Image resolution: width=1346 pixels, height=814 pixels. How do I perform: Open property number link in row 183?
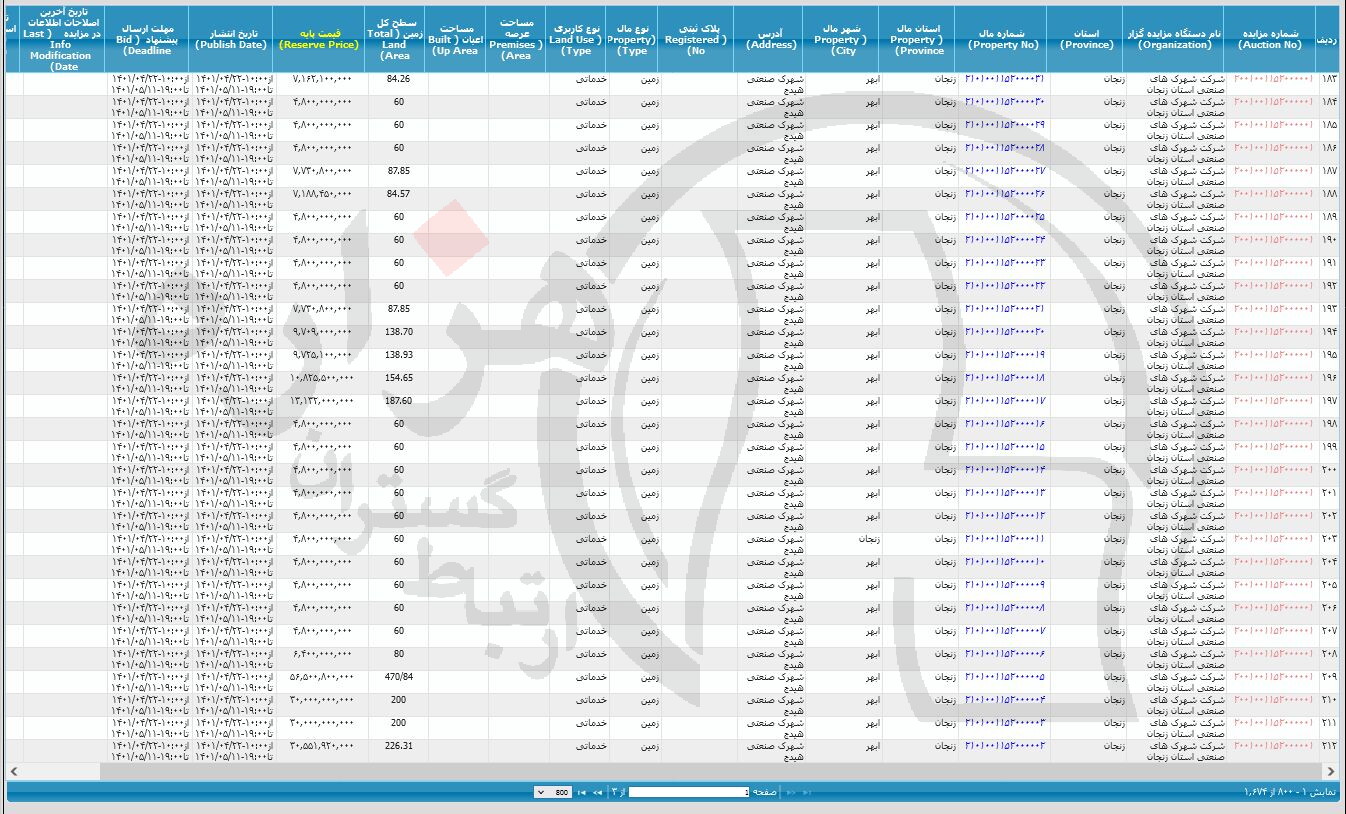1004,79
